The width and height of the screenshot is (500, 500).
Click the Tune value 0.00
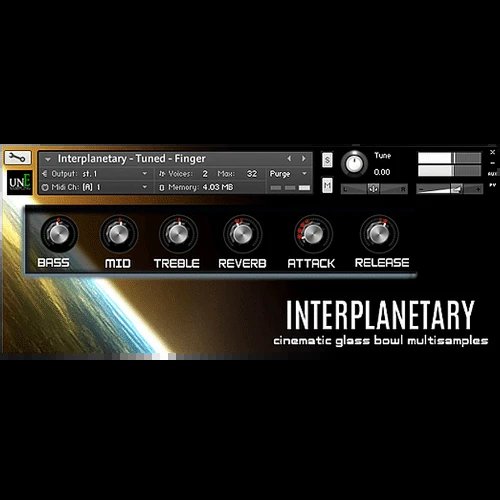(382, 172)
